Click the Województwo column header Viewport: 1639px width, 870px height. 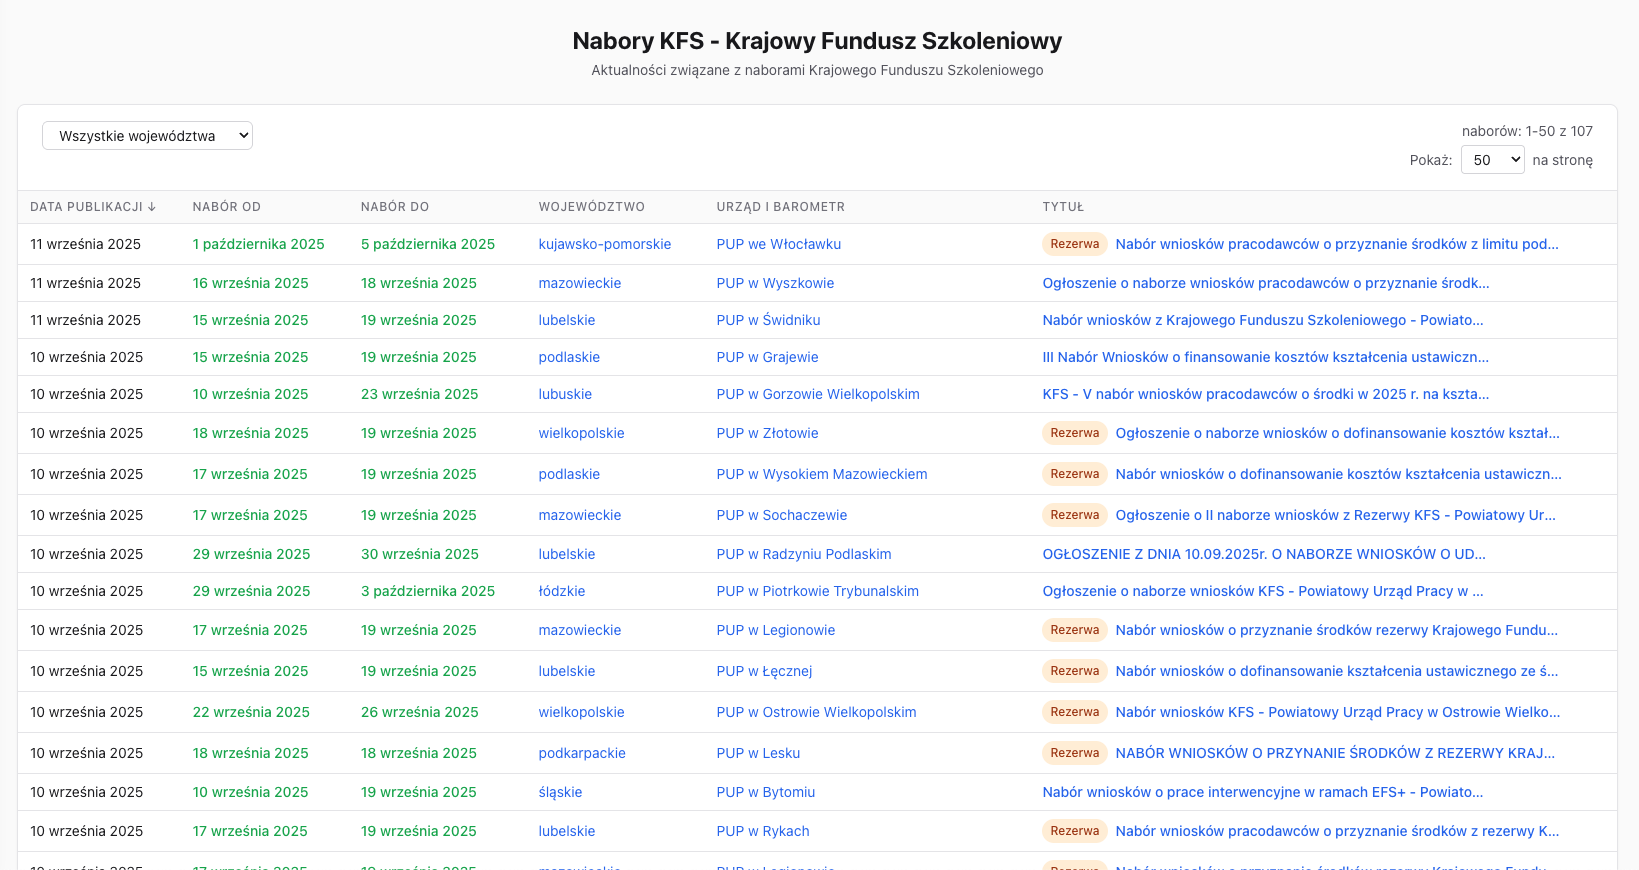click(x=592, y=207)
